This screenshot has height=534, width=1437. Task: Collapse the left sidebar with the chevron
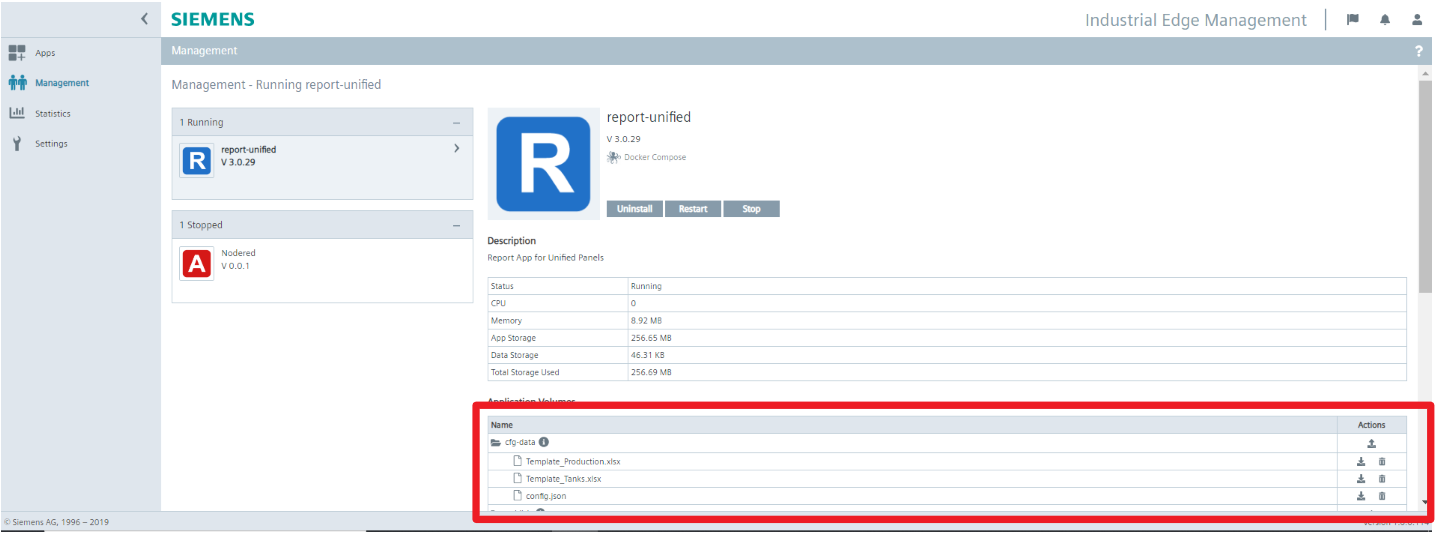(x=144, y=19)
